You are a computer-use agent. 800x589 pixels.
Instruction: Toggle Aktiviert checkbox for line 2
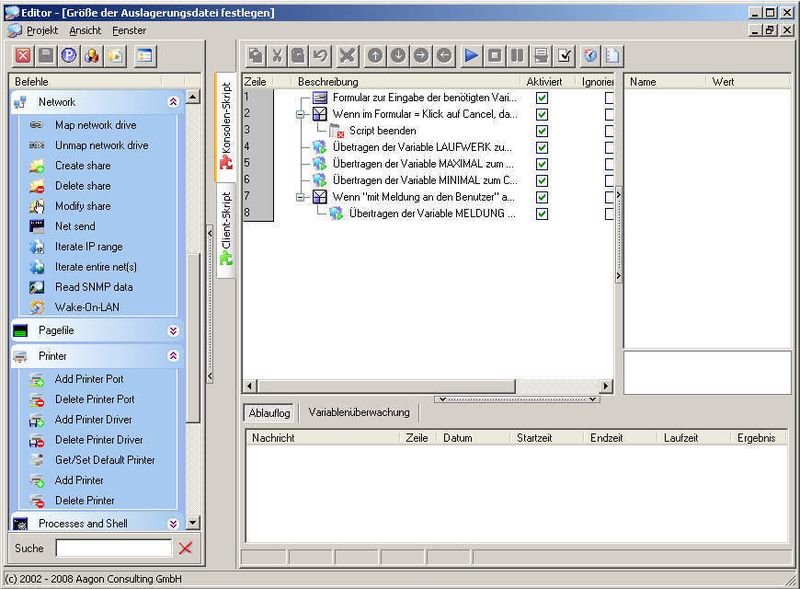point(542,114)
